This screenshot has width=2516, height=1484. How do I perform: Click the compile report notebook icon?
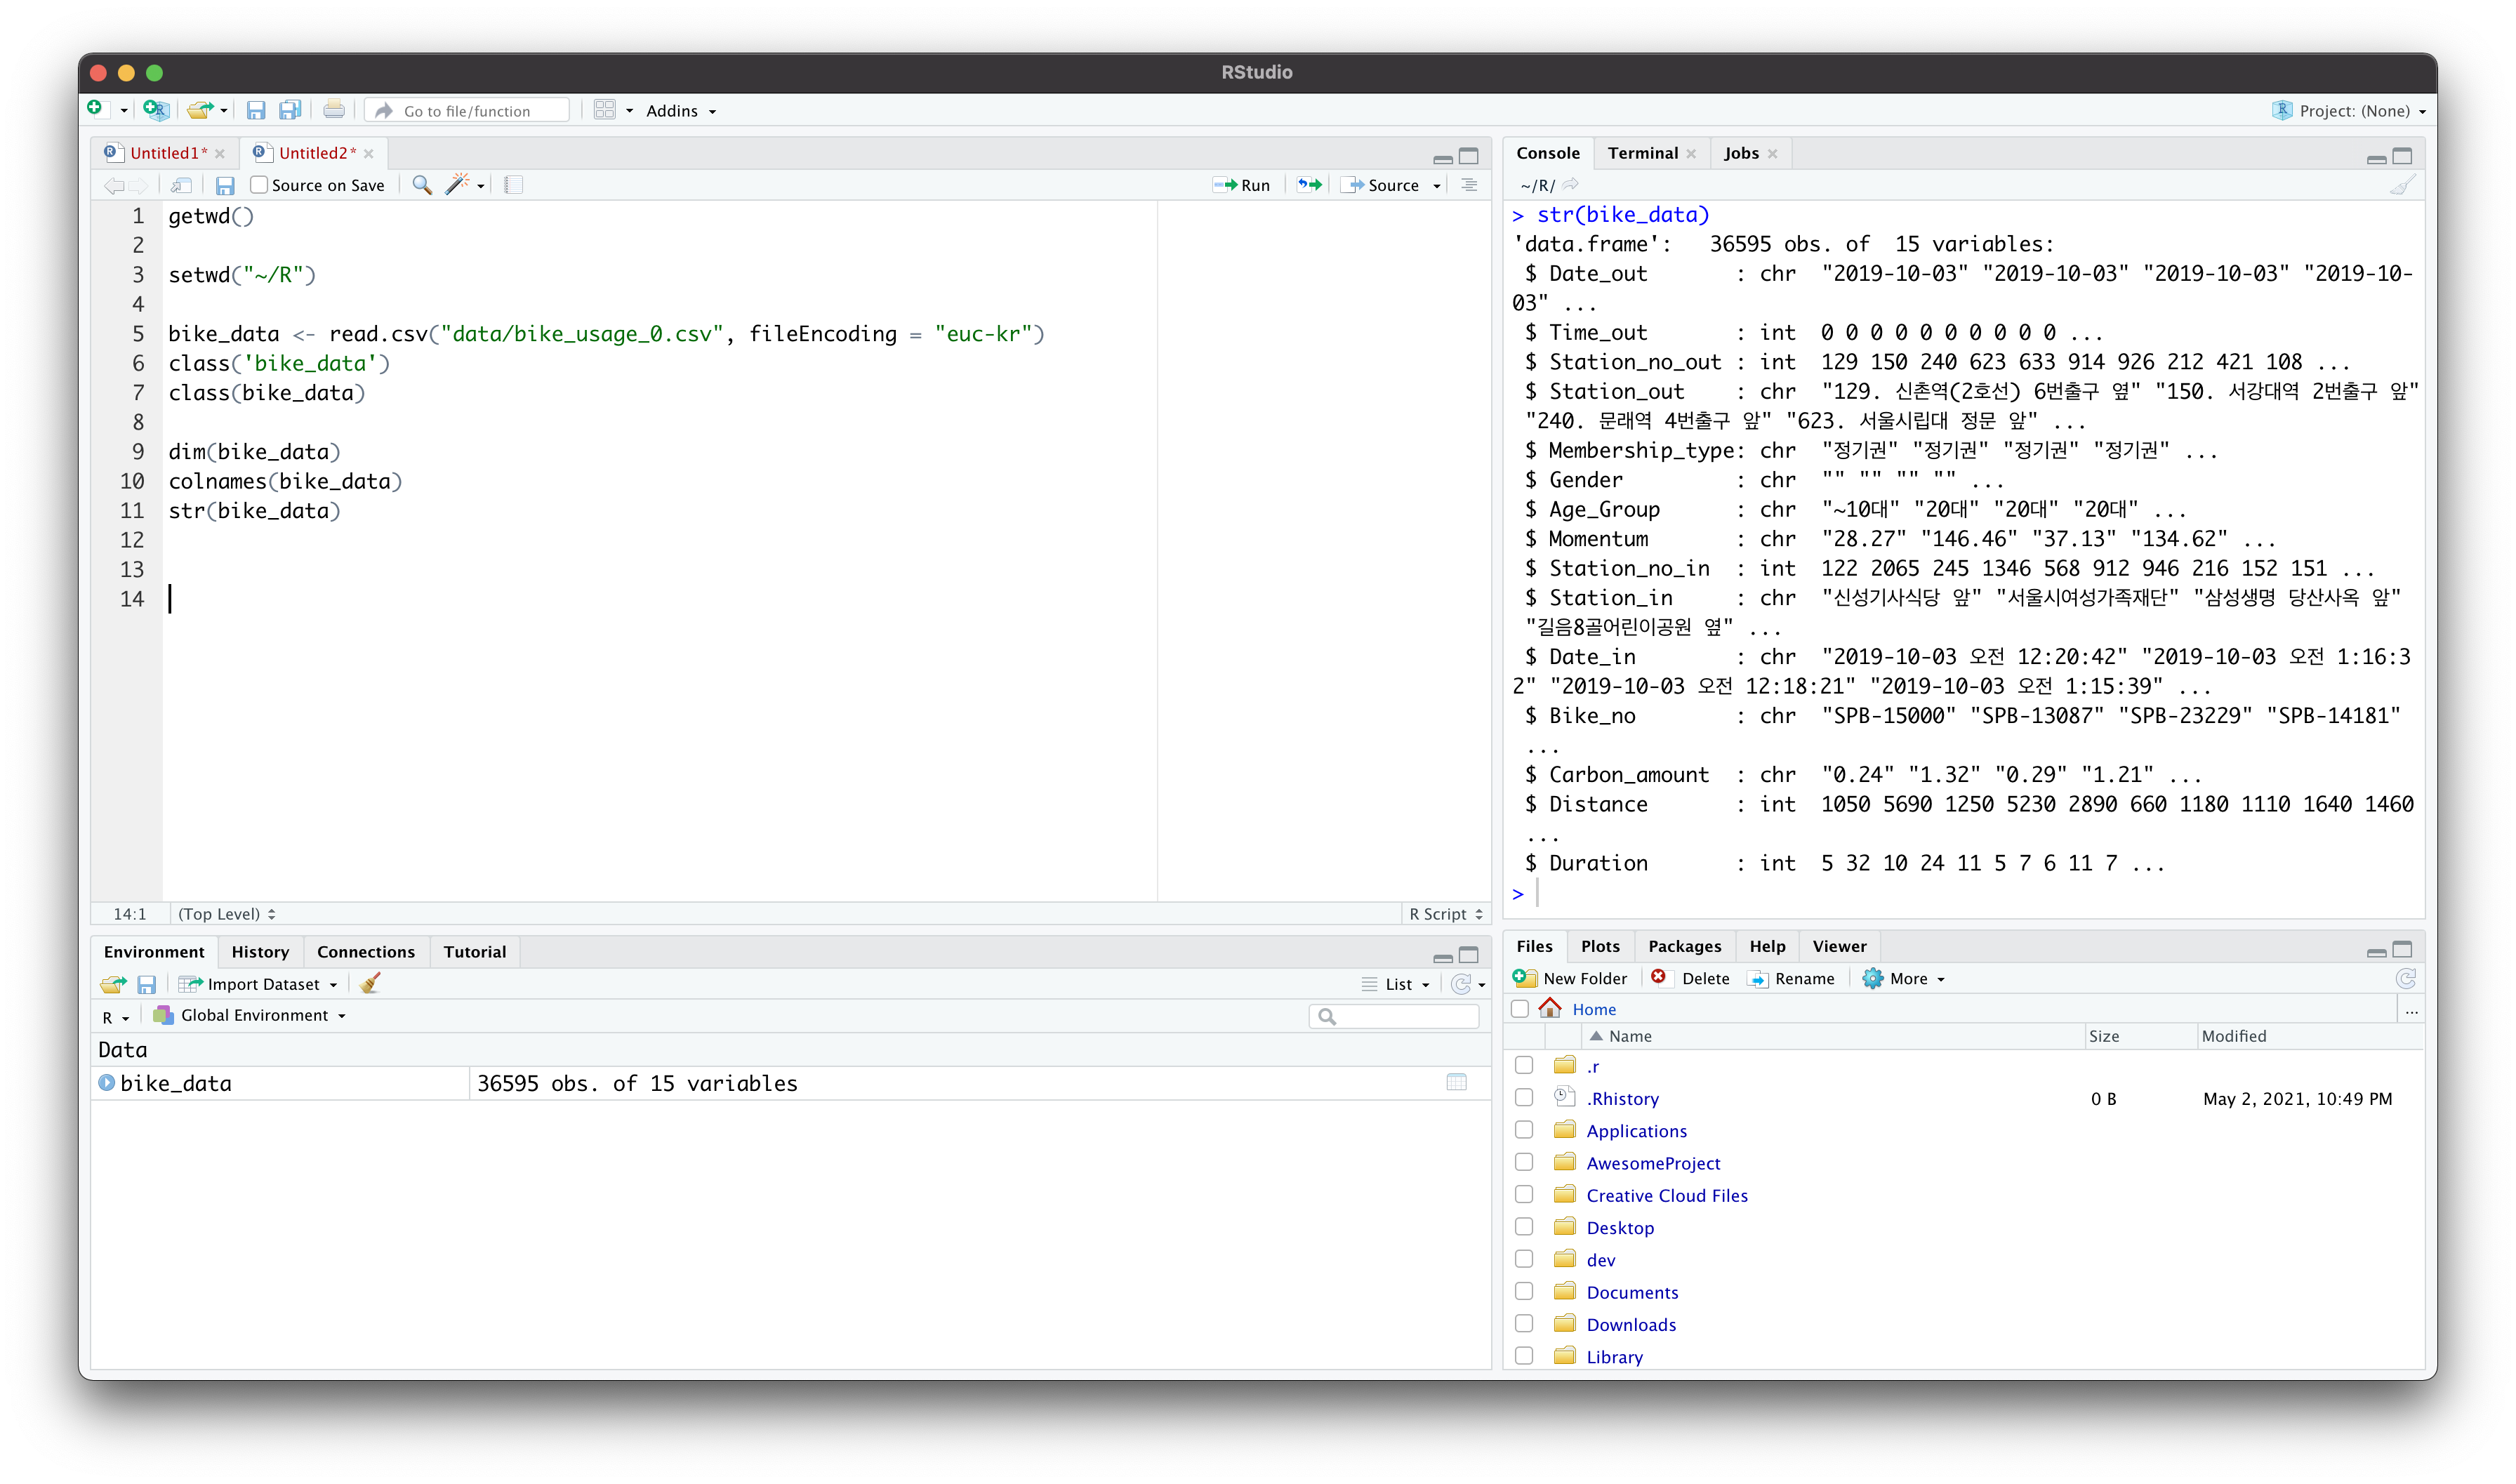513,185
